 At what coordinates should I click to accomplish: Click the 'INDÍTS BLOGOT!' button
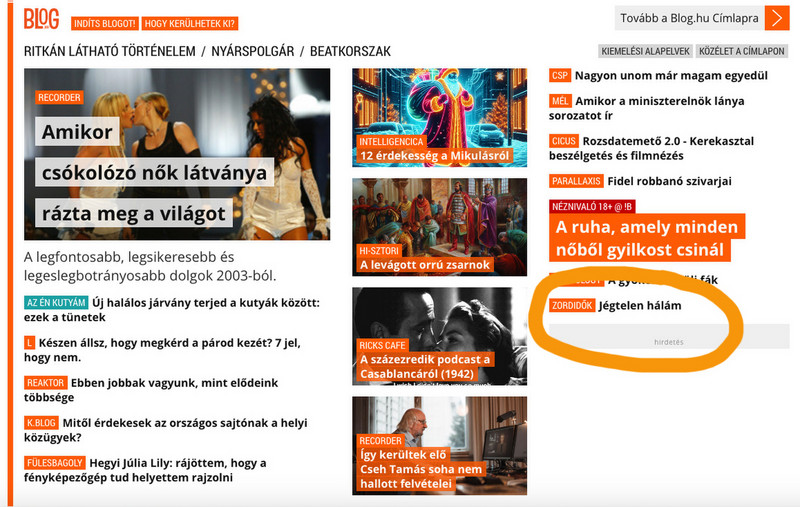pos(104,23)
